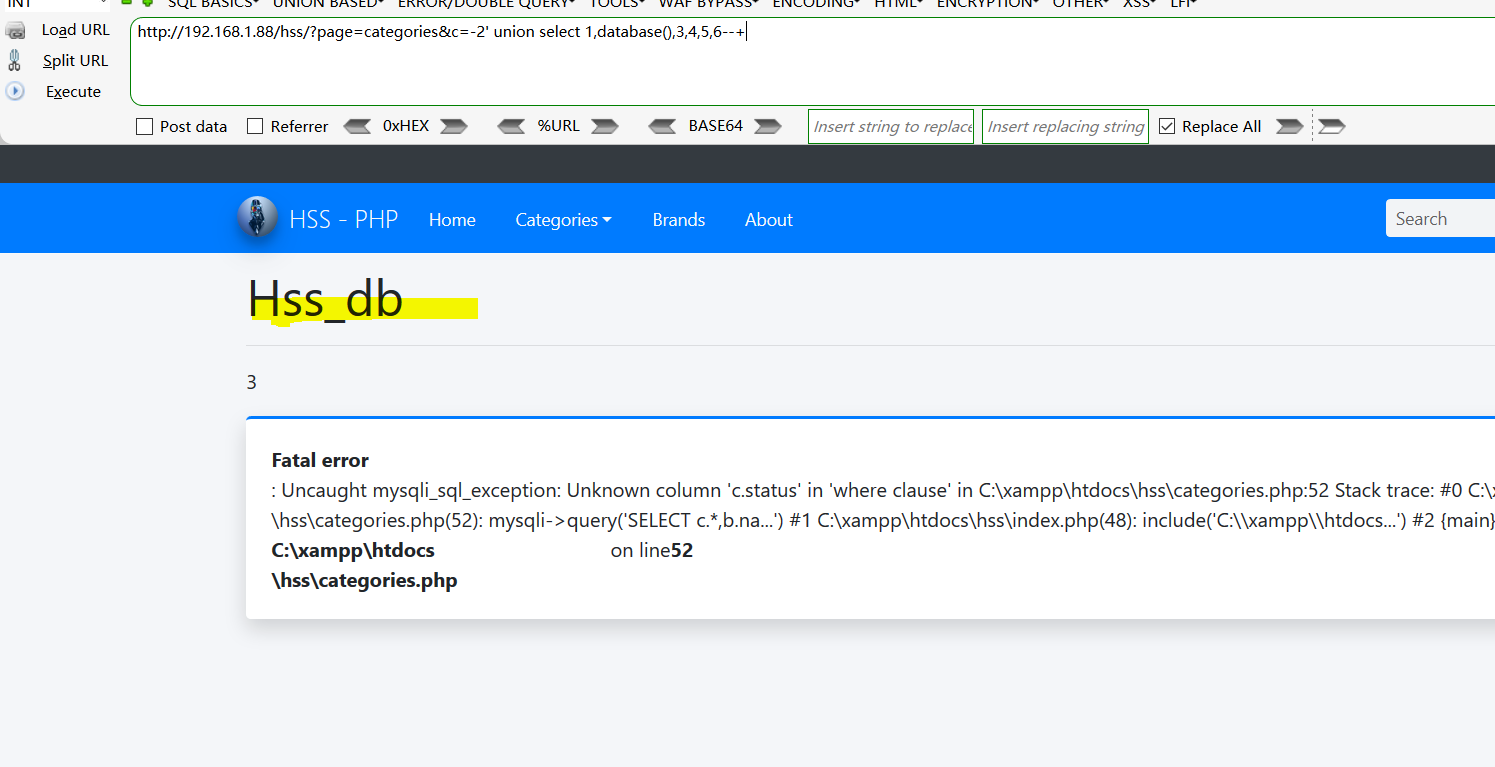Click the number 3 under the heading

(x=251, y=382)
